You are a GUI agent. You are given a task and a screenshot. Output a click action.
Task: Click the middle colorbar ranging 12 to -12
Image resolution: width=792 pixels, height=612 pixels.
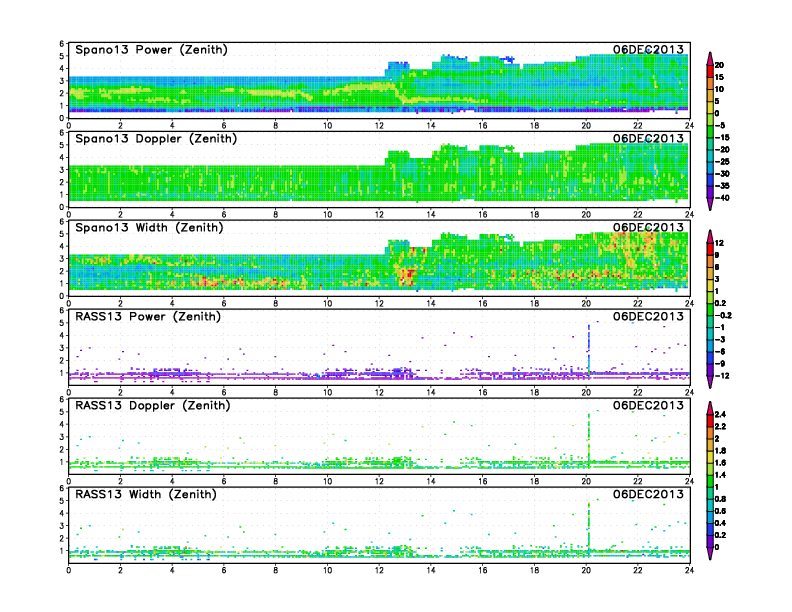[710, 309]
